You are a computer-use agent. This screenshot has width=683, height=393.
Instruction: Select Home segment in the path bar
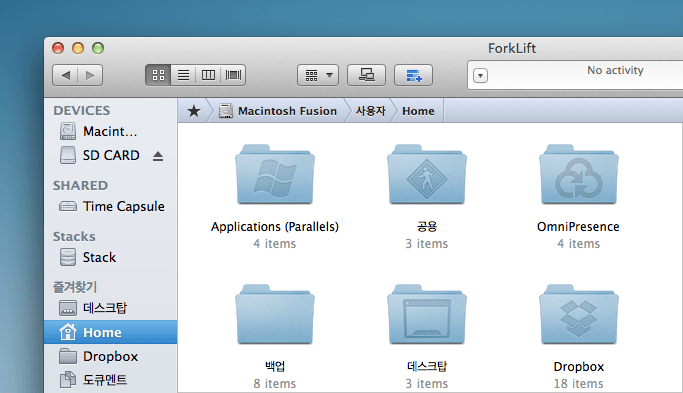click(418, 111)
